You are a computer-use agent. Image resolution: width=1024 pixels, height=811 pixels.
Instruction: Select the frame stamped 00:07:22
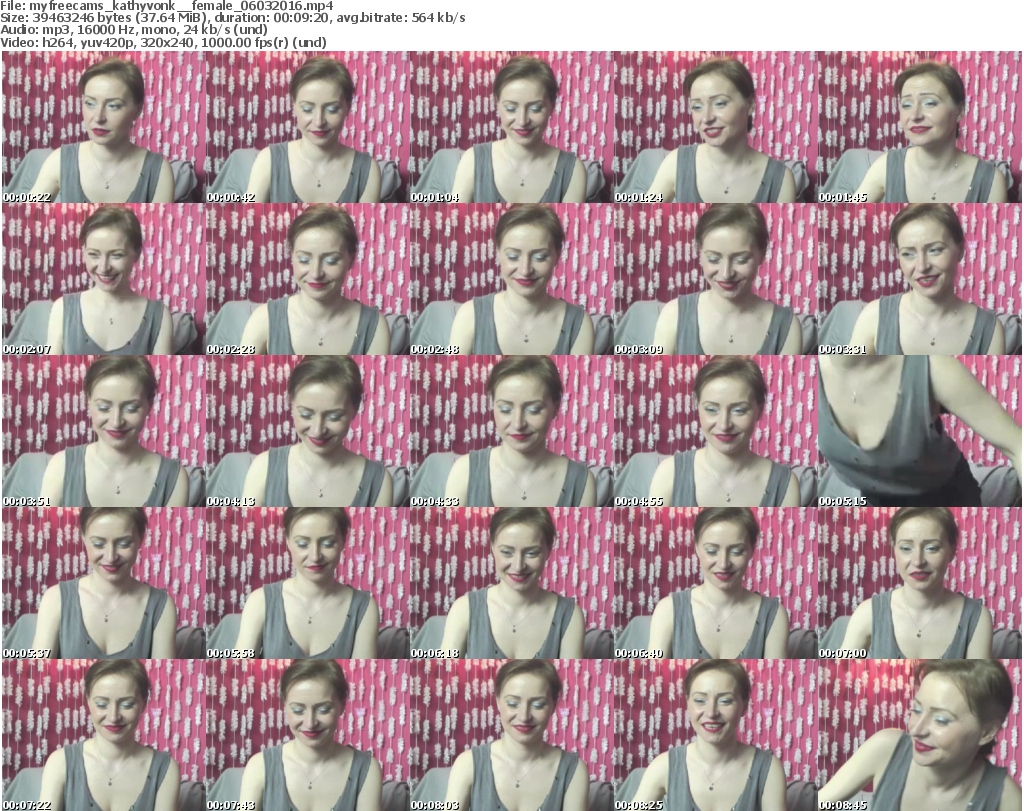click(103, 735)
